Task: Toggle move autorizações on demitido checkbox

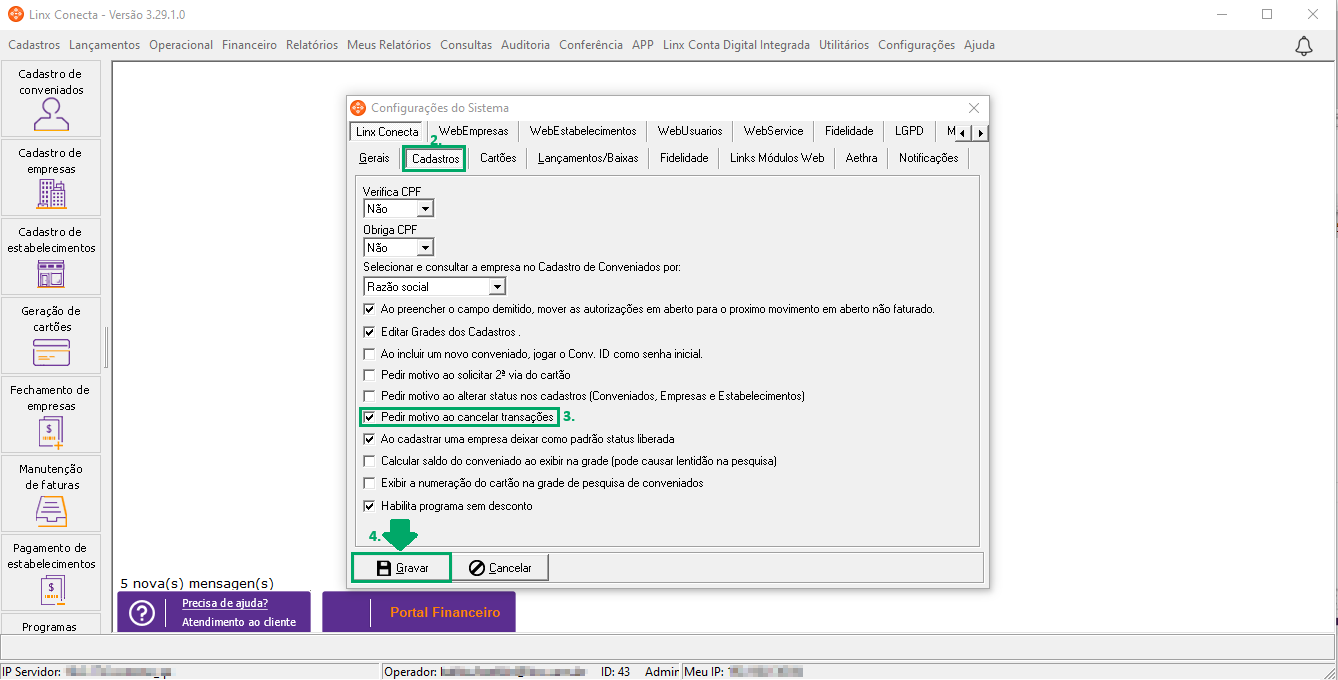Action: (x=370, y=310)
